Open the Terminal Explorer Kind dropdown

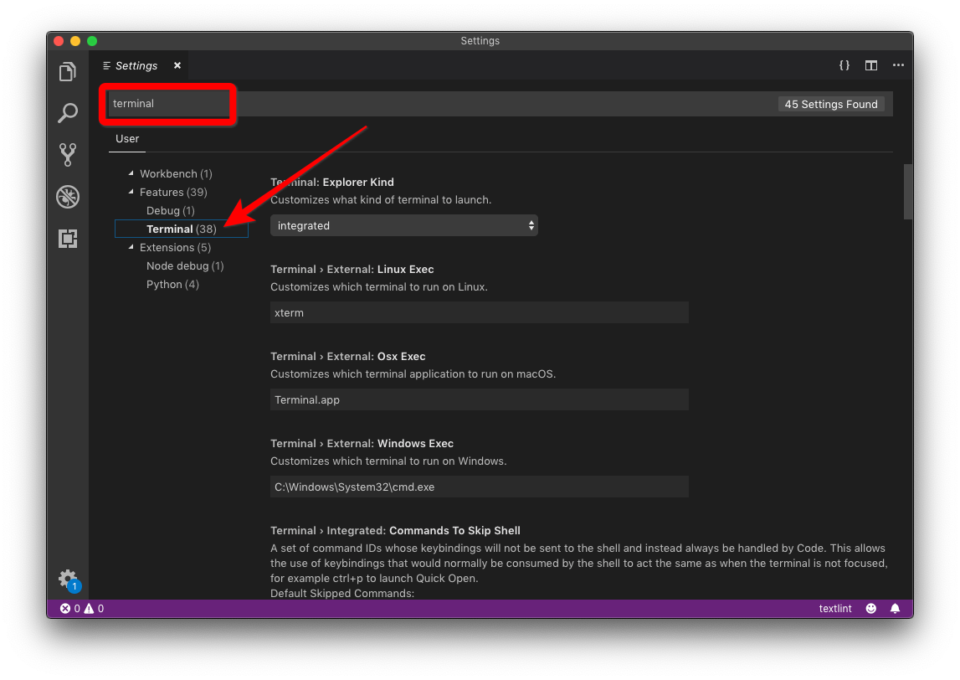404,225
